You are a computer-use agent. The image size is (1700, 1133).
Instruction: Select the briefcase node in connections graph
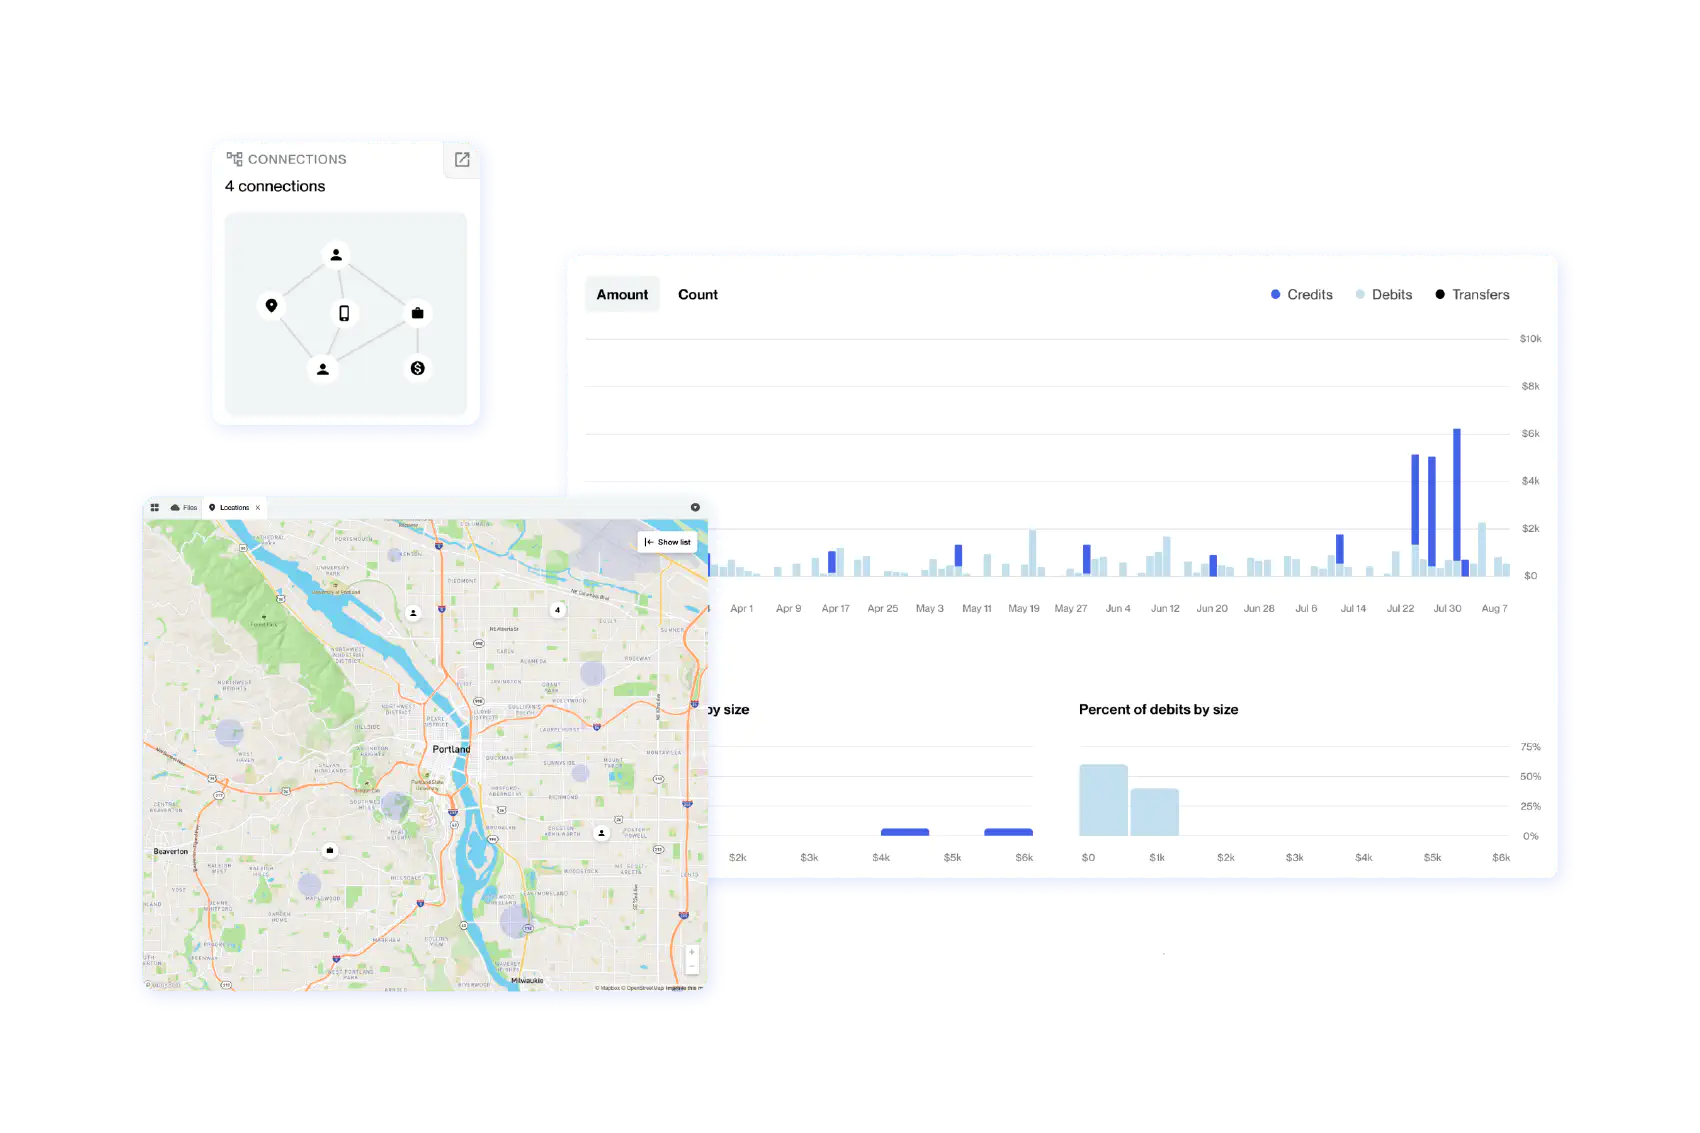point(417,313)
